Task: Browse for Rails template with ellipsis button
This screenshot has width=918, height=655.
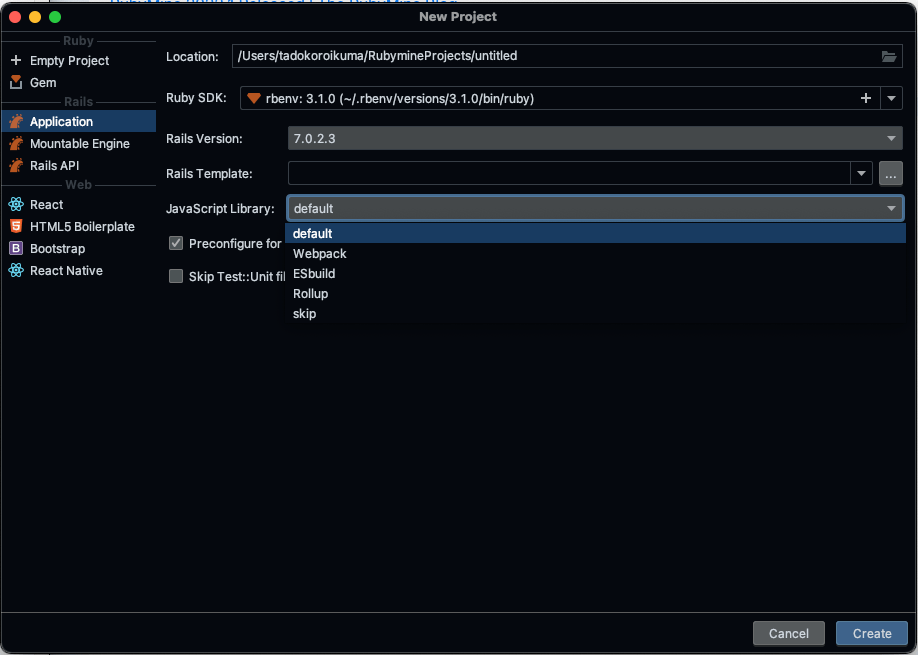Action: tap(890, 174)
